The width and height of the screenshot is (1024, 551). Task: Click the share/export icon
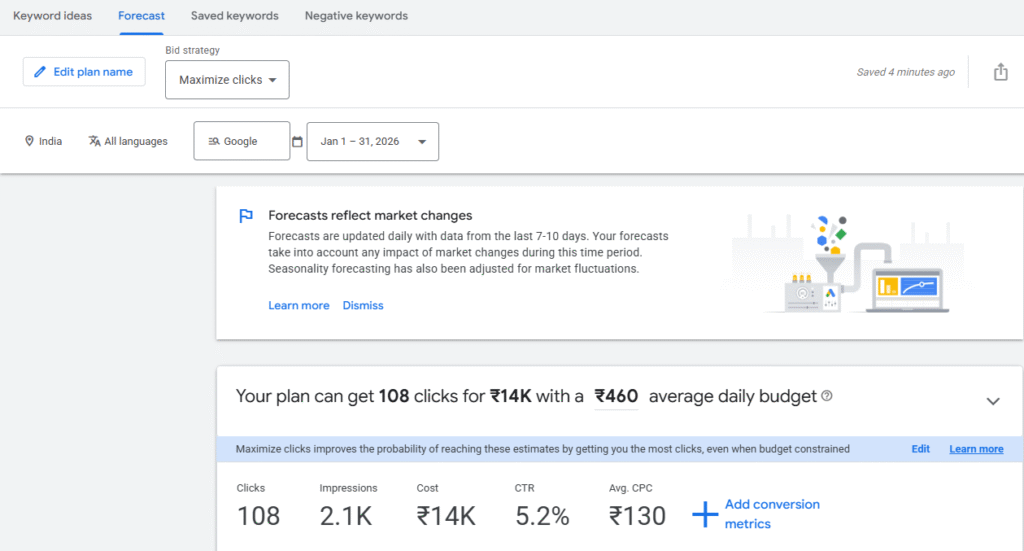[x=1000, y=72]
